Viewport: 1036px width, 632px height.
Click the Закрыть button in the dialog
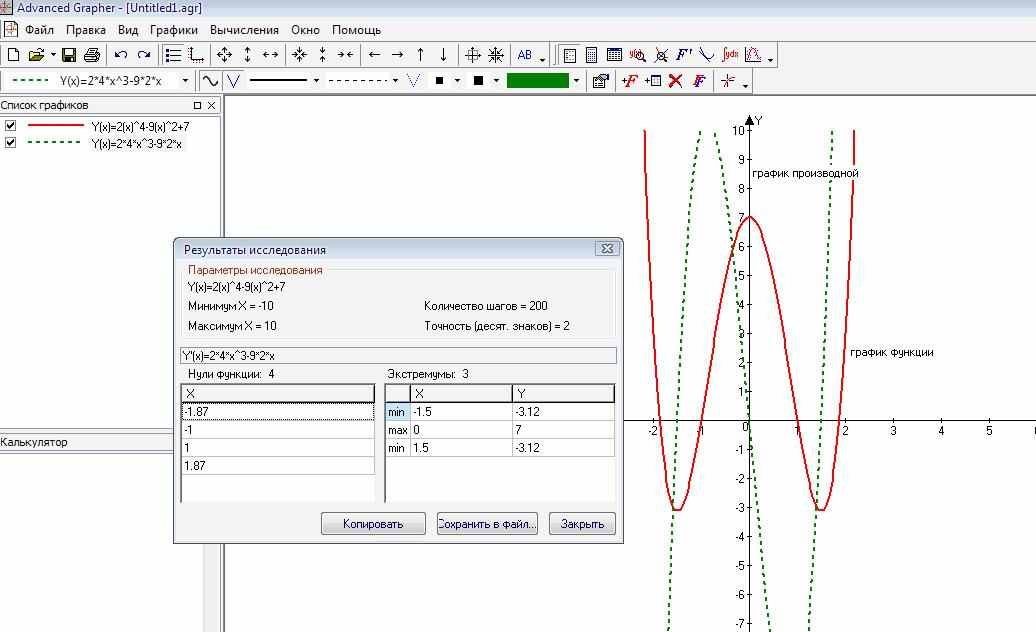[582, 524]
